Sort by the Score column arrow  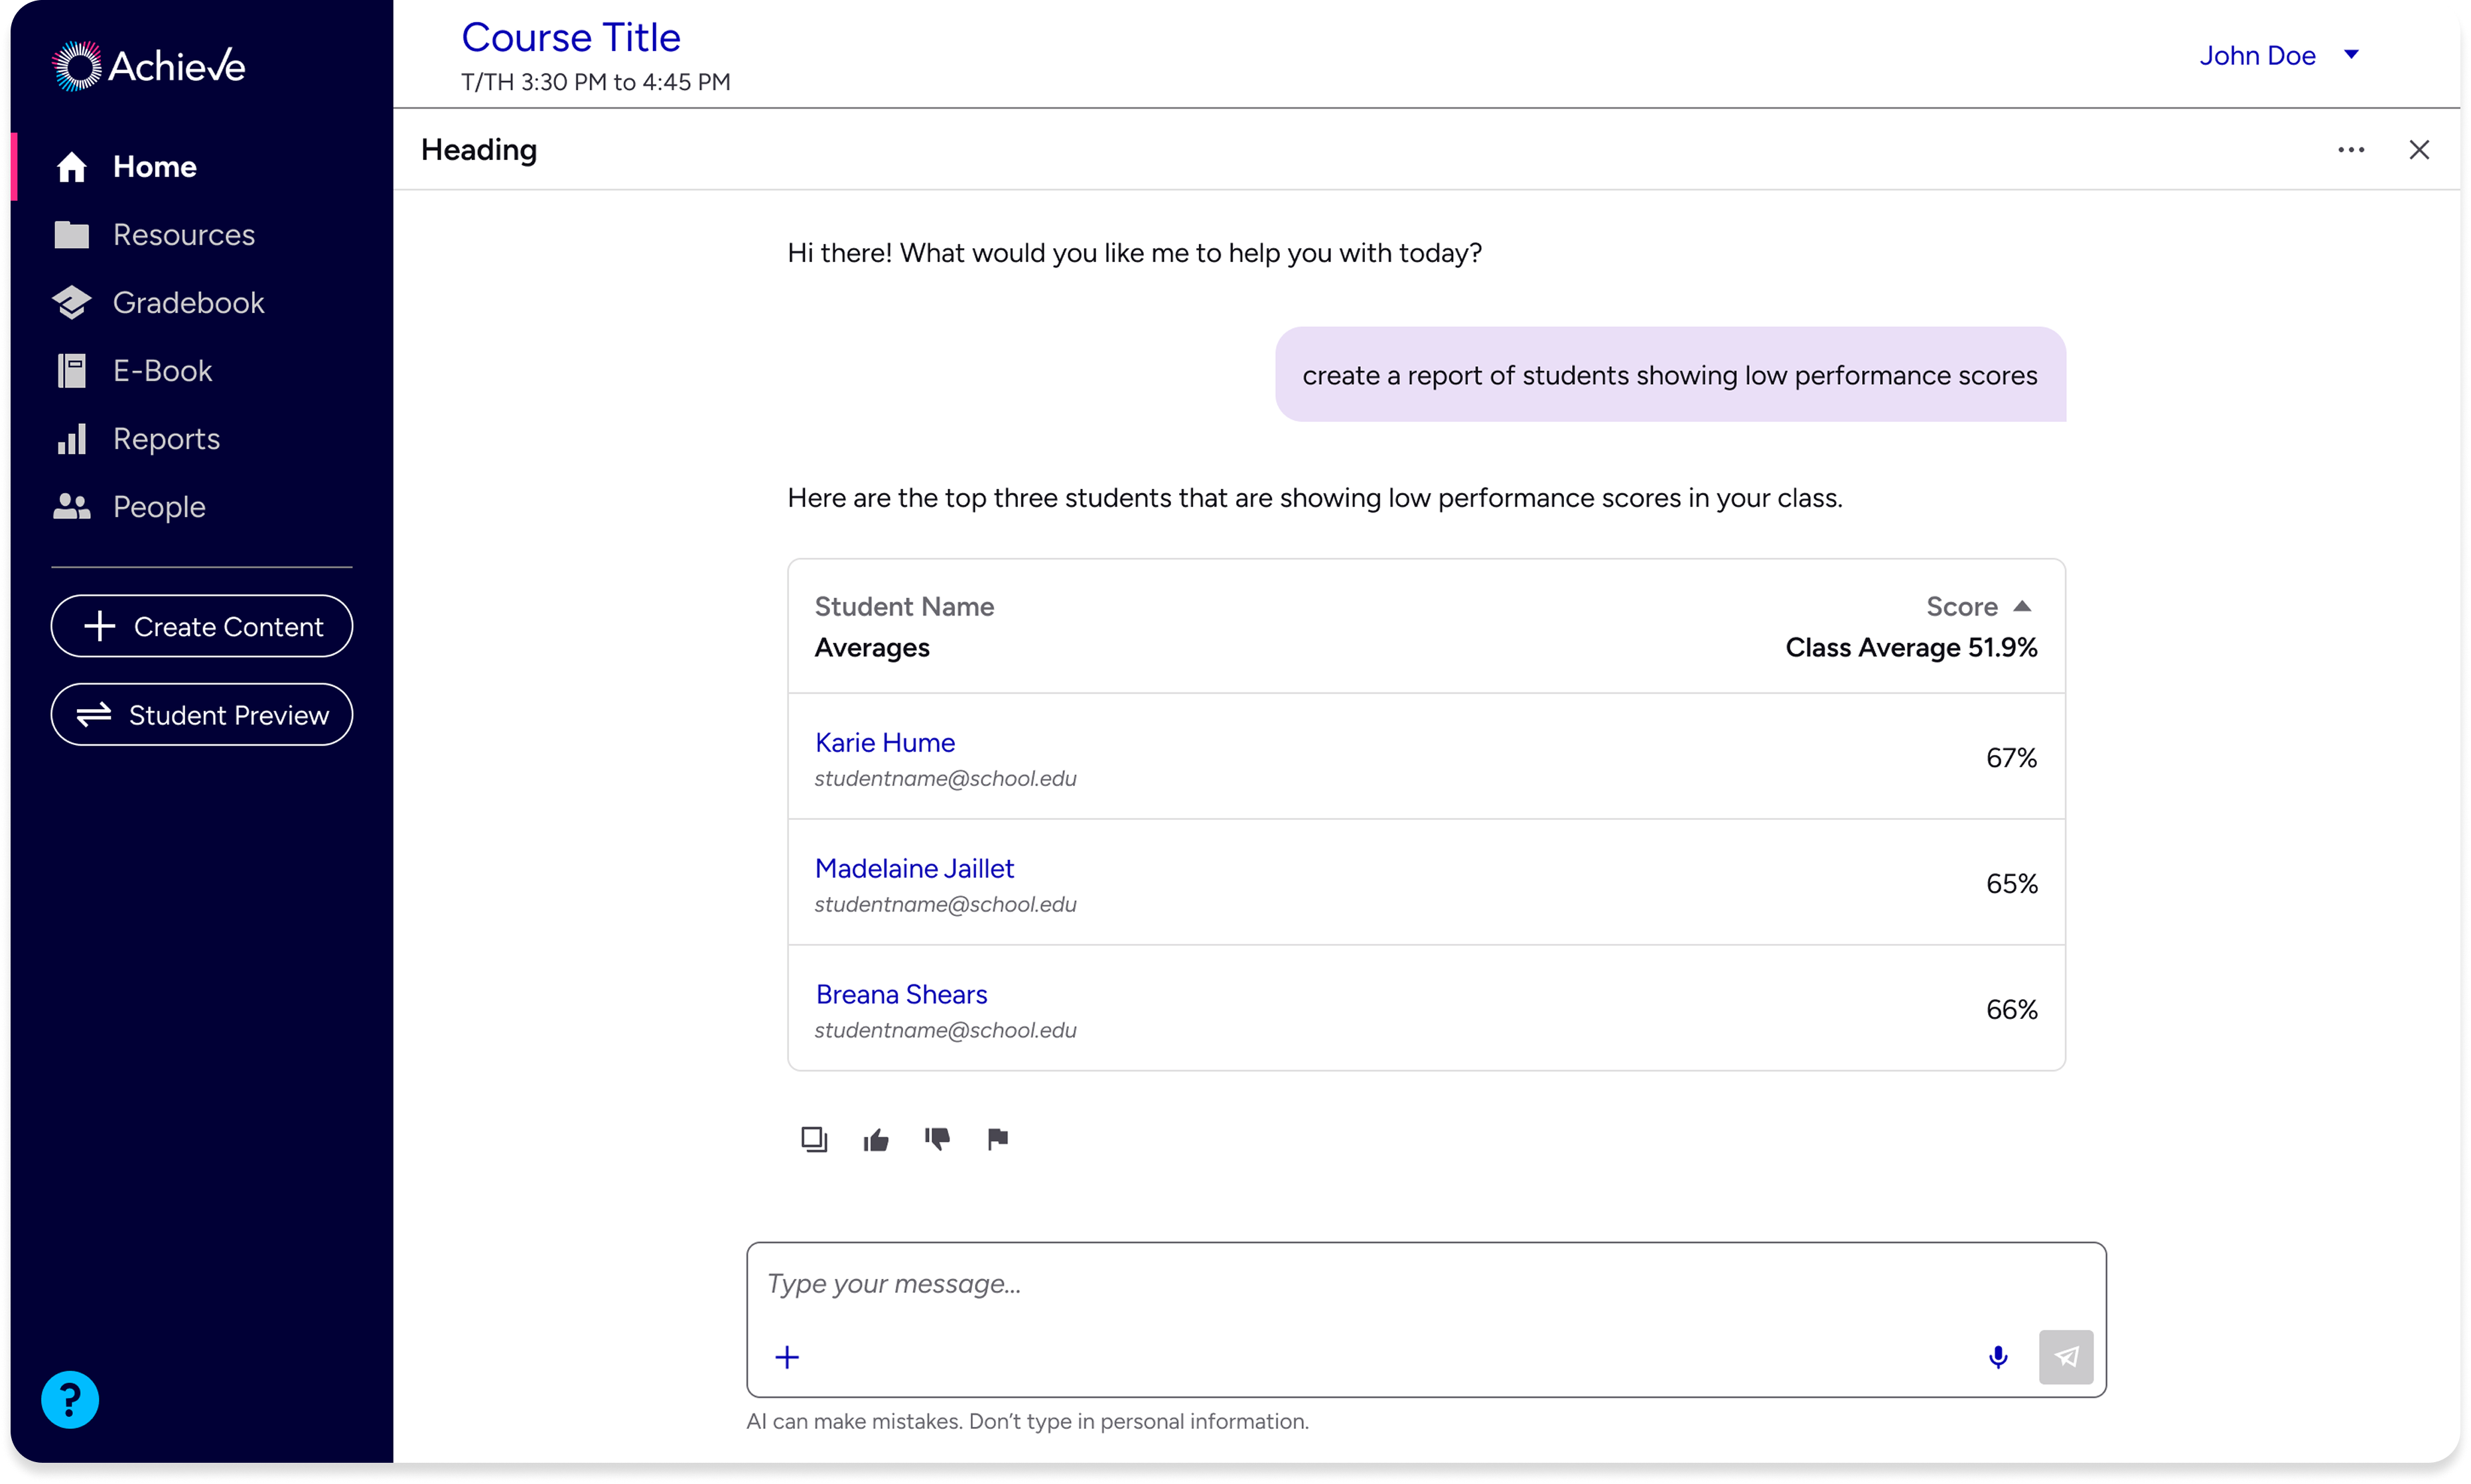click(x=2022, y=606)
